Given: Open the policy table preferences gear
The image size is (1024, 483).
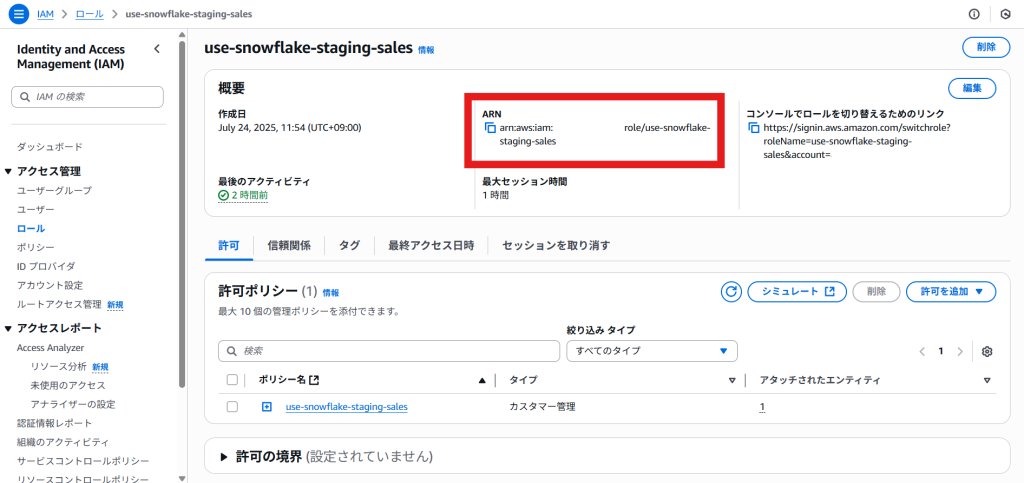Looking at the screenshot, I should click(x=987, y=351).
